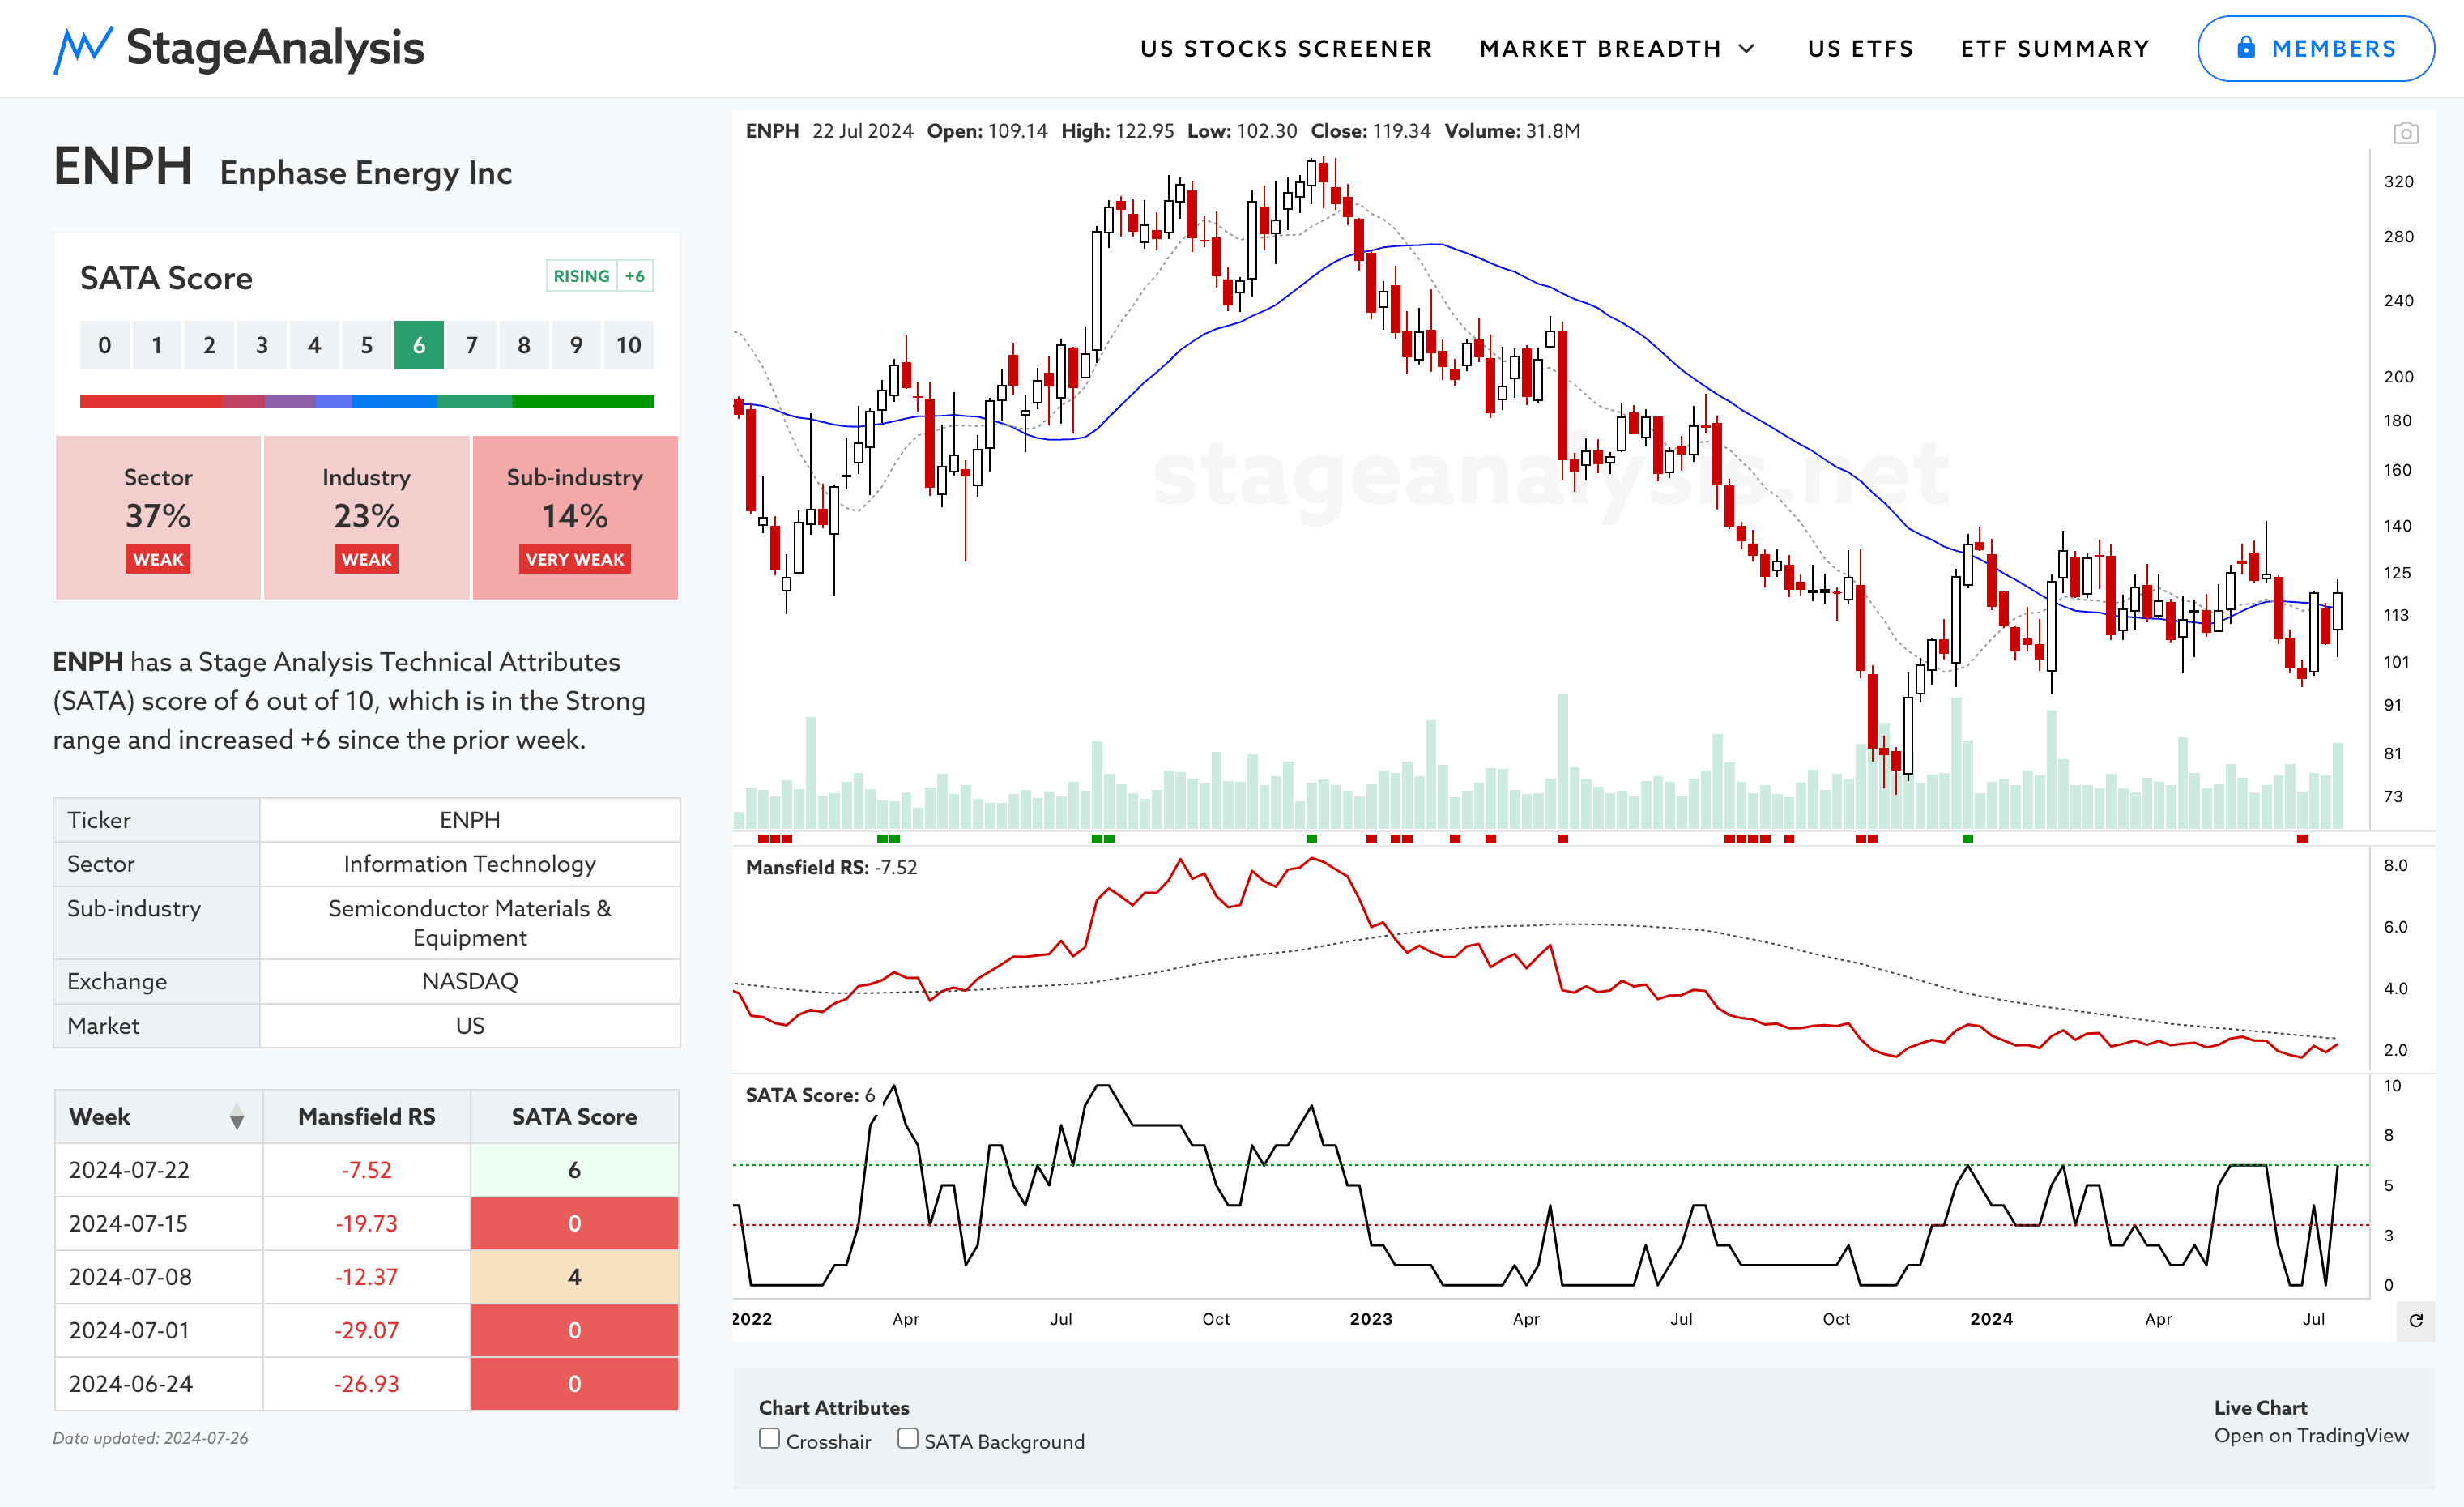Click SATA score 4 cell for 2024-07-08
This screenshot has height=1507, width=2464.
point(574,1277)
